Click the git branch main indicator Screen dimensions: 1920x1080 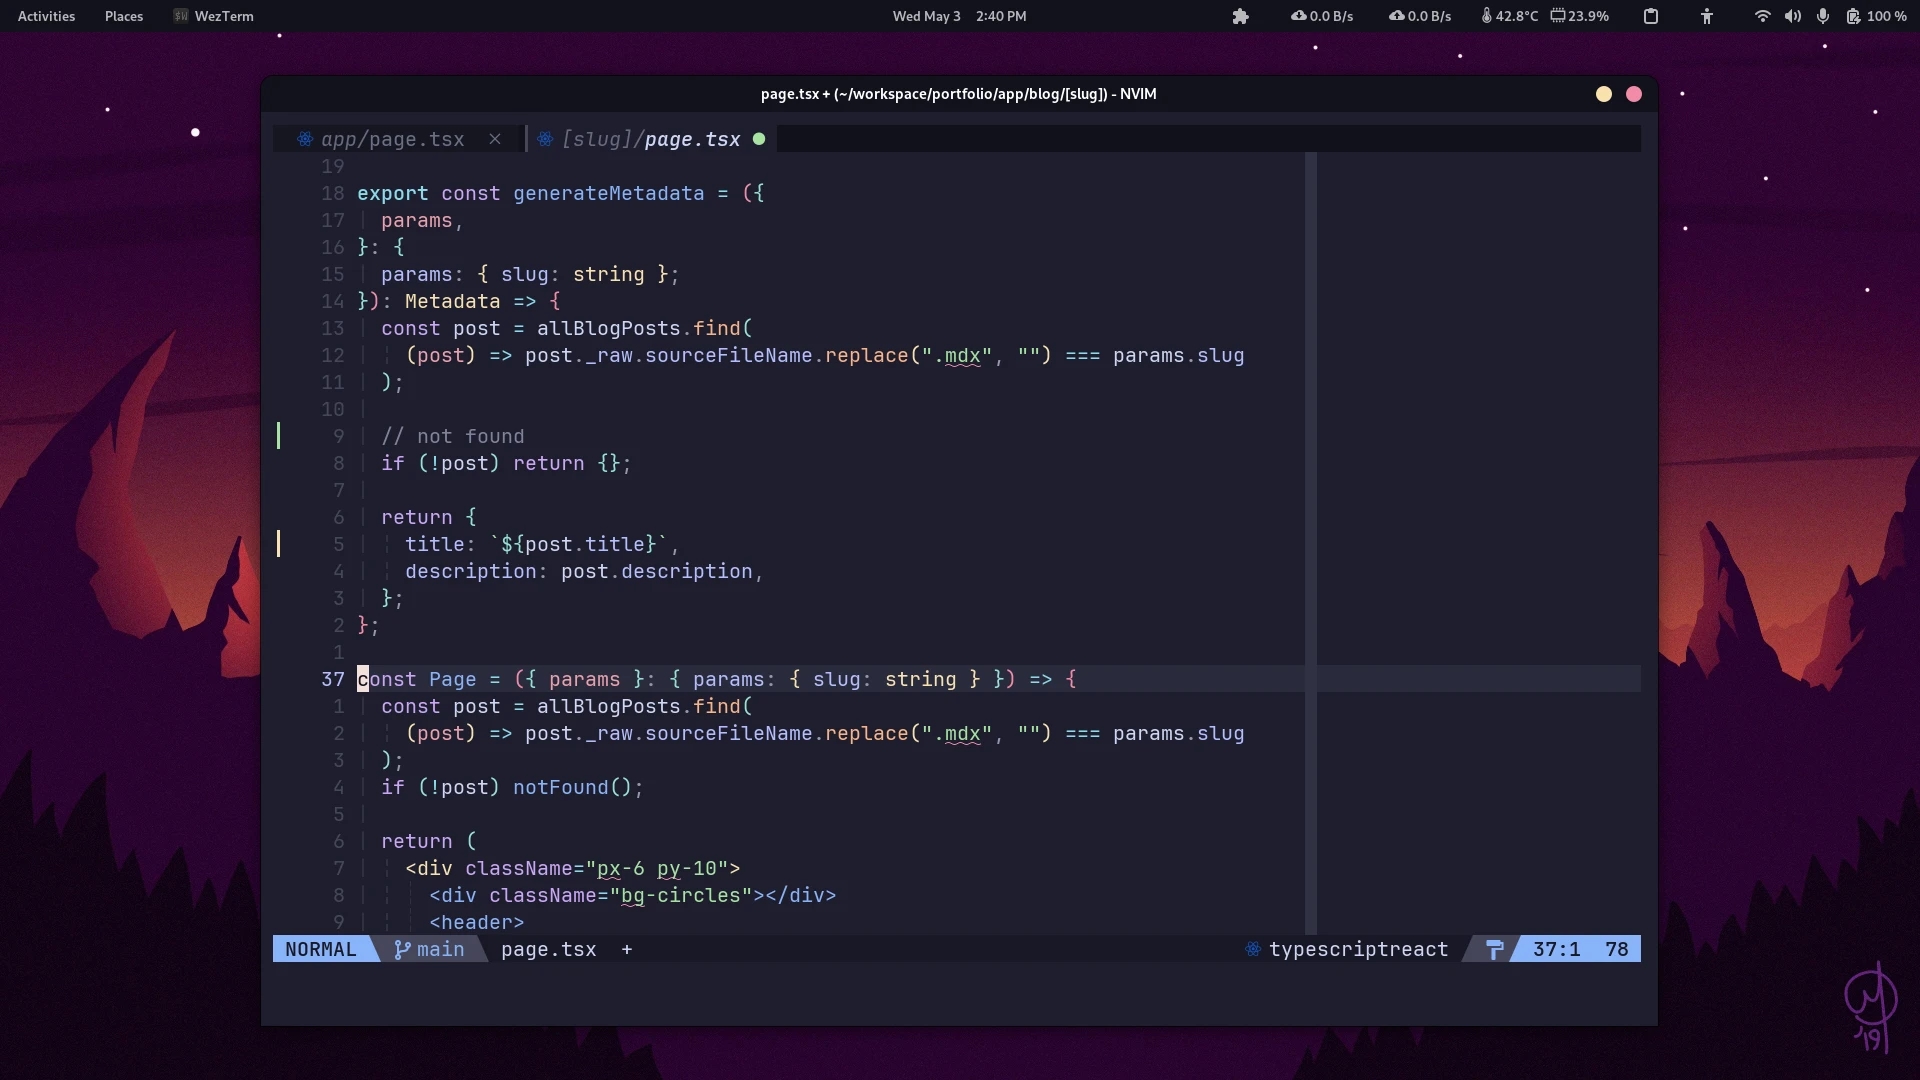point(429,949)
